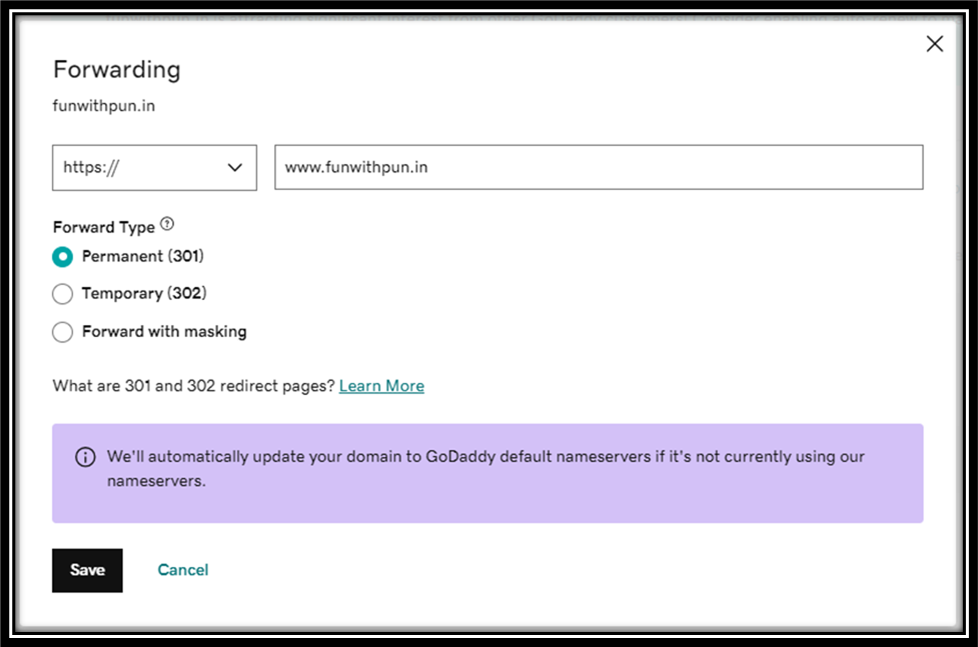The image size is (978, 647).
Task: Click the "Permanent (301)" label text
Action: point(142,257)
